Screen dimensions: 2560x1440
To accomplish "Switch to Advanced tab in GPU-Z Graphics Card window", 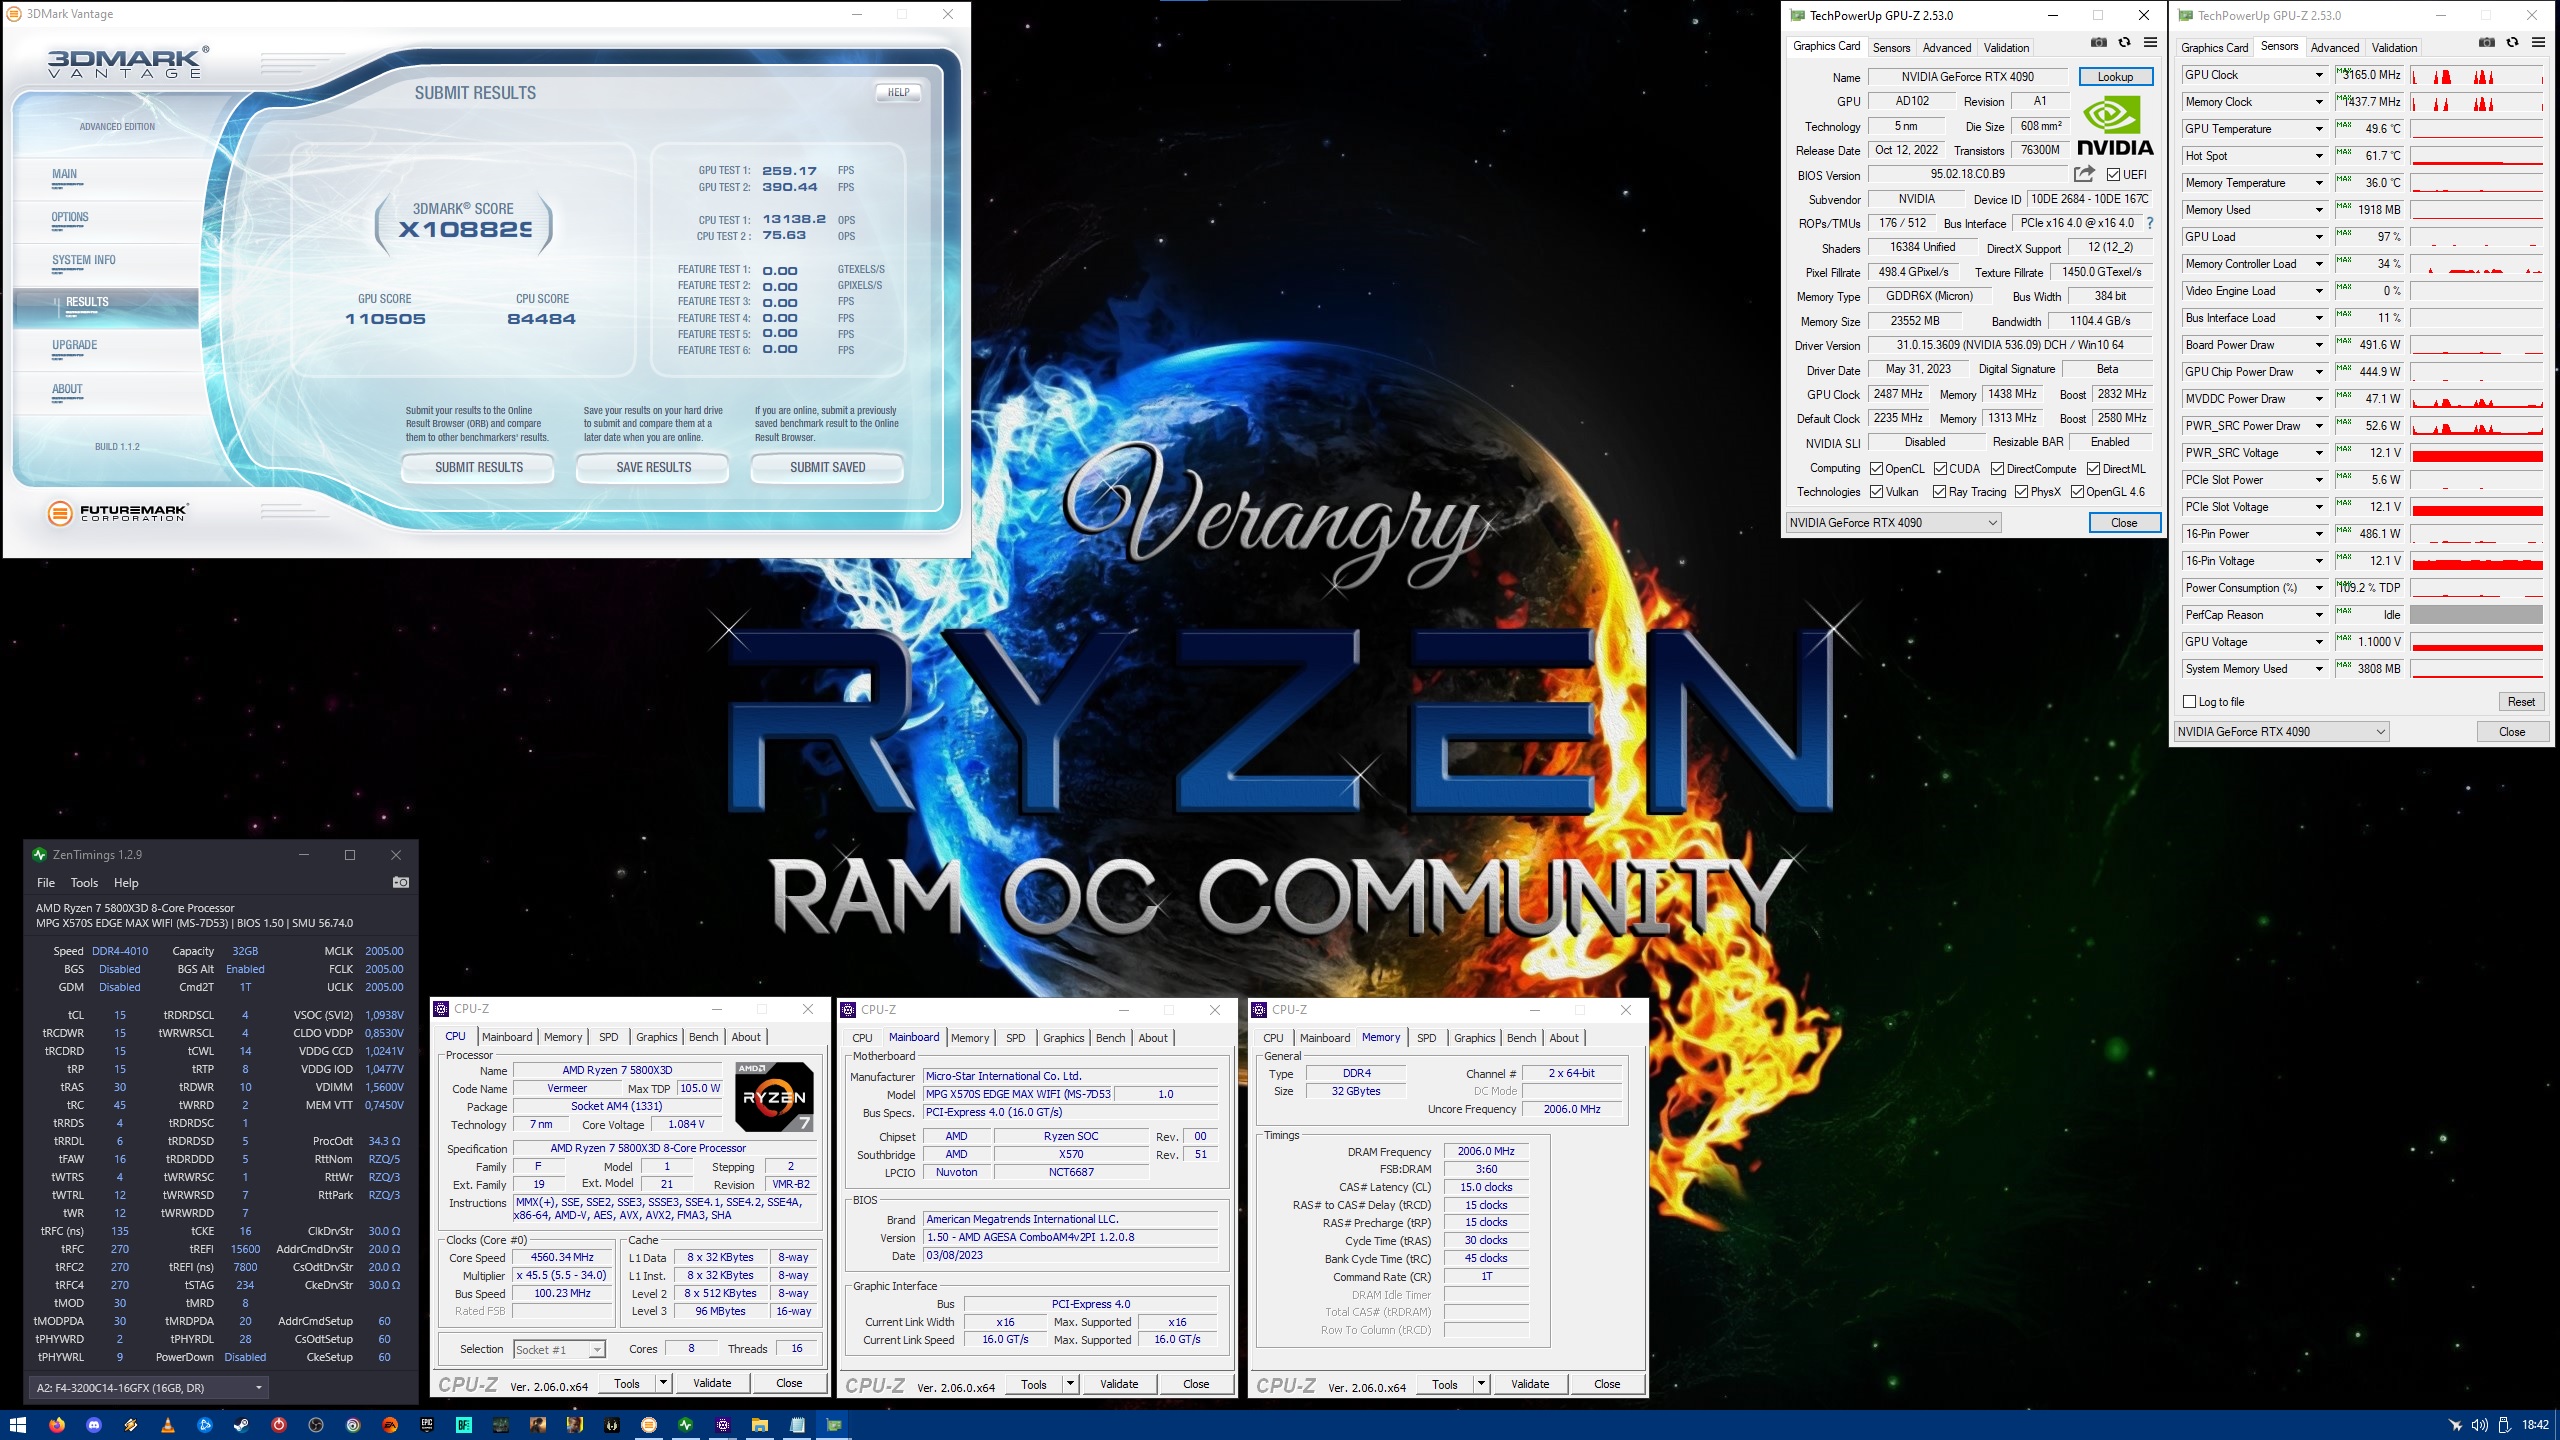I will tap(1946, 48).
